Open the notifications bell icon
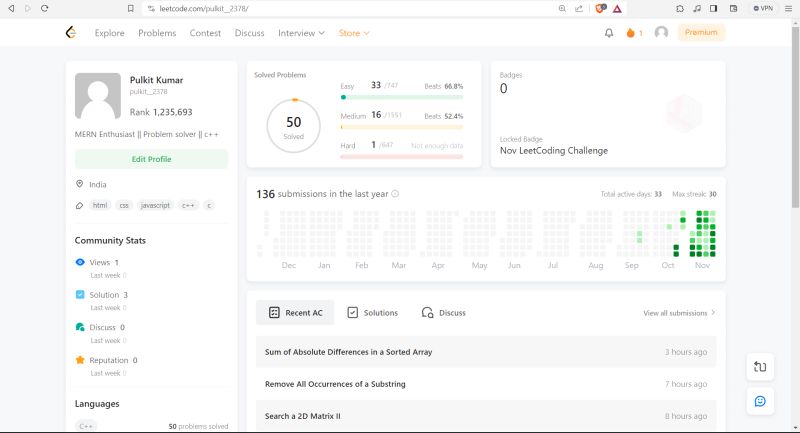800x433 pixels. coord(609,33)
